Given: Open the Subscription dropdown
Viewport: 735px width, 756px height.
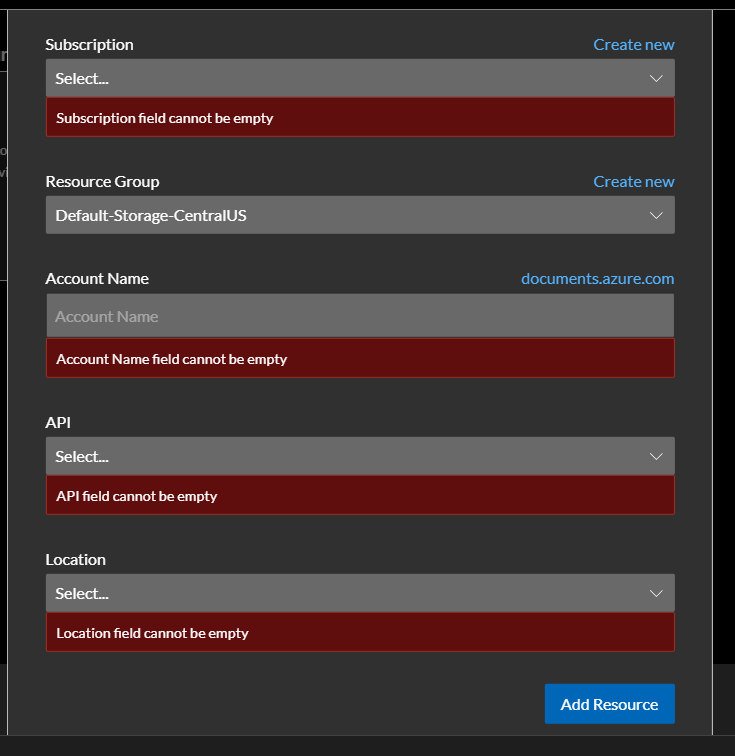Looking at the screenshot, I should [360, 78].
